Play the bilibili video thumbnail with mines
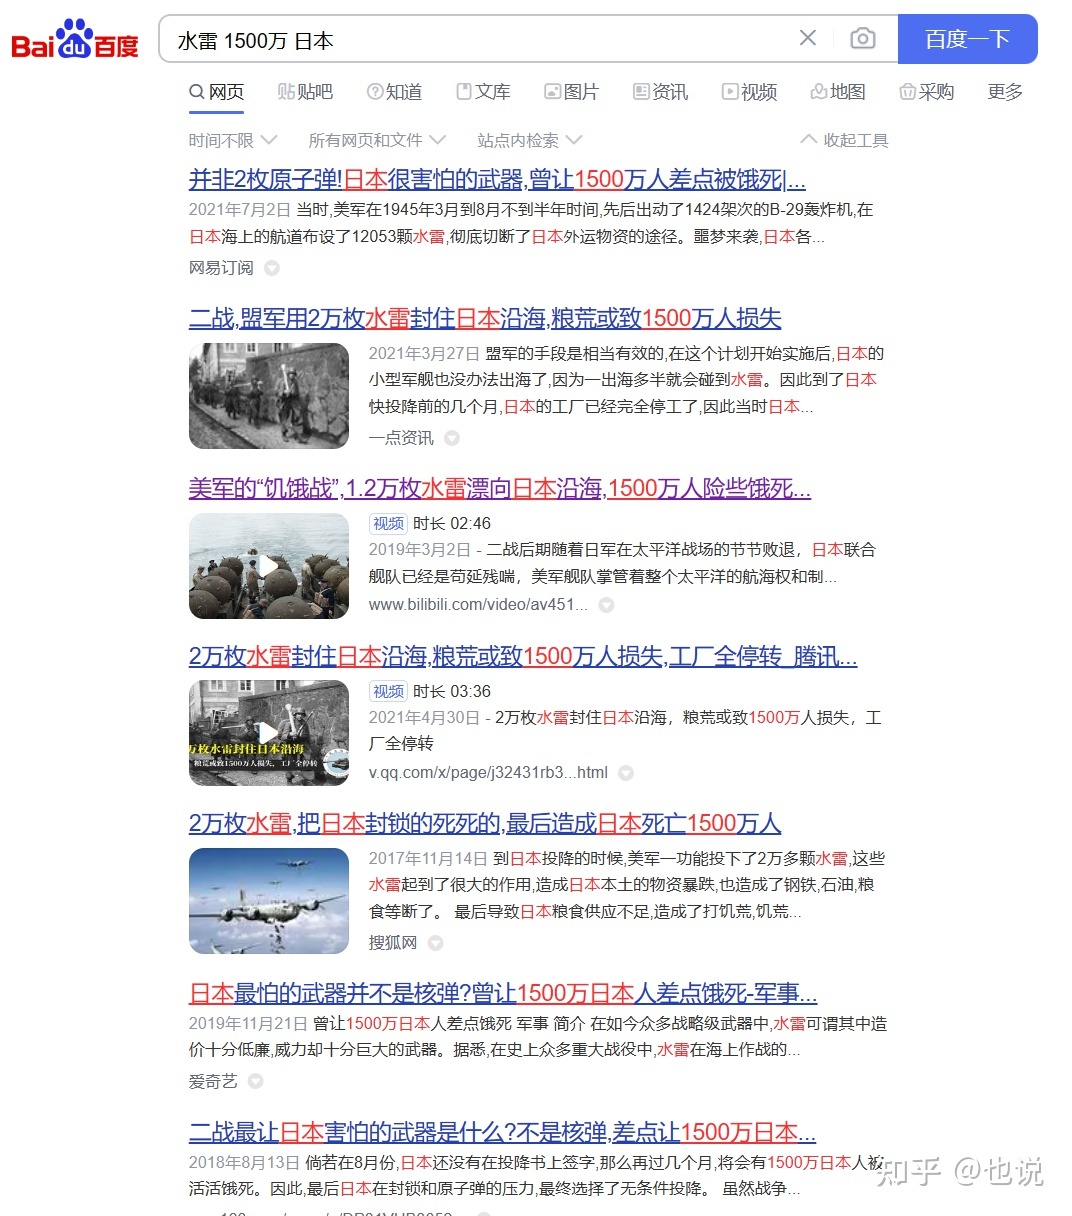 [x=269, y=566]
